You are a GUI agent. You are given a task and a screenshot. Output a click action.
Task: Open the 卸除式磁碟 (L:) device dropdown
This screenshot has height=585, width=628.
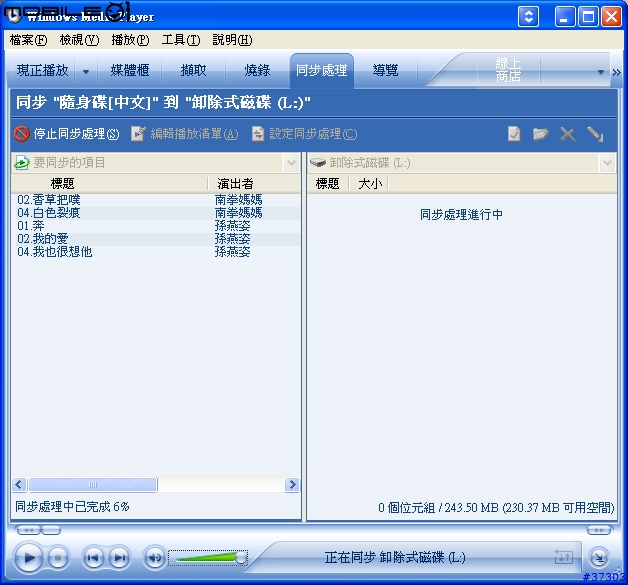[607, 163]
